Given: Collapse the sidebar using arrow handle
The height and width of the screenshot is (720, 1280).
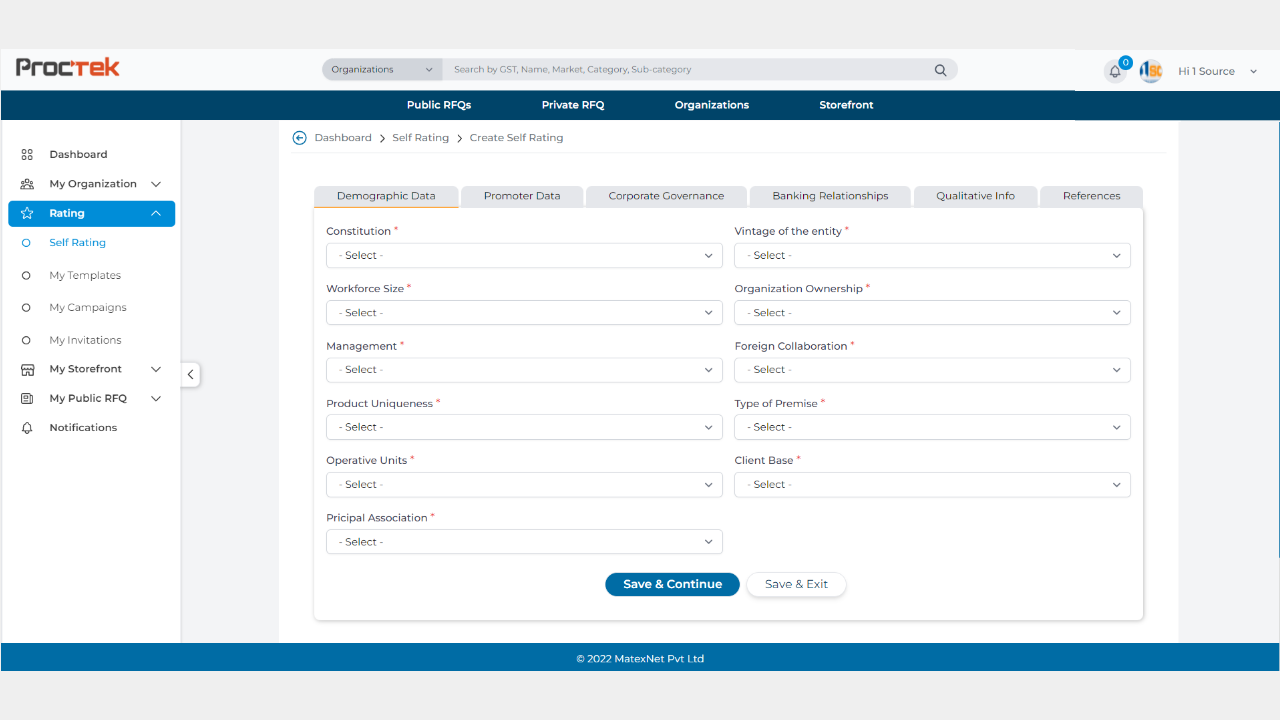Looking at the screenshot, I should 190,375.
